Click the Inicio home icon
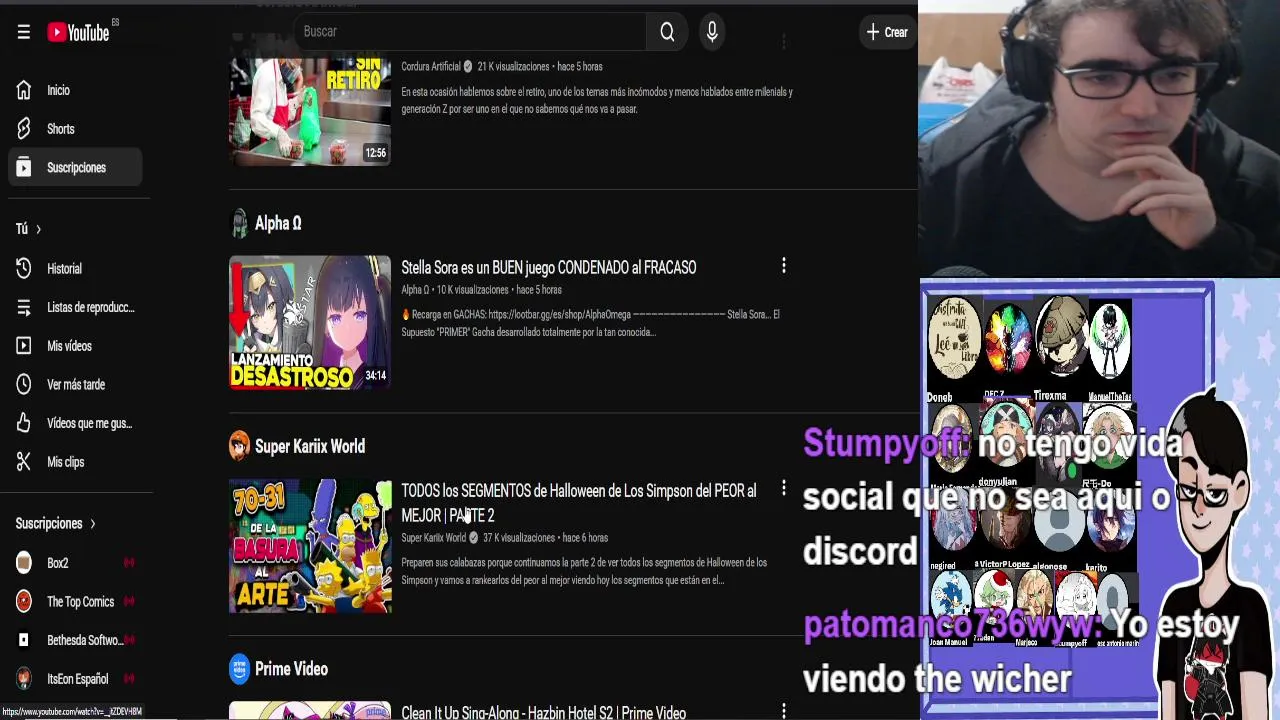 [x=24, y=90]
